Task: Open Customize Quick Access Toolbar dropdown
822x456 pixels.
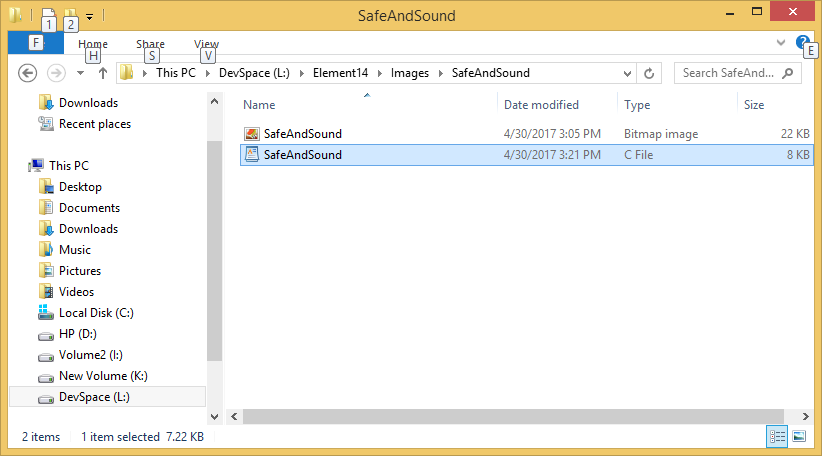Action: (89, 16)
